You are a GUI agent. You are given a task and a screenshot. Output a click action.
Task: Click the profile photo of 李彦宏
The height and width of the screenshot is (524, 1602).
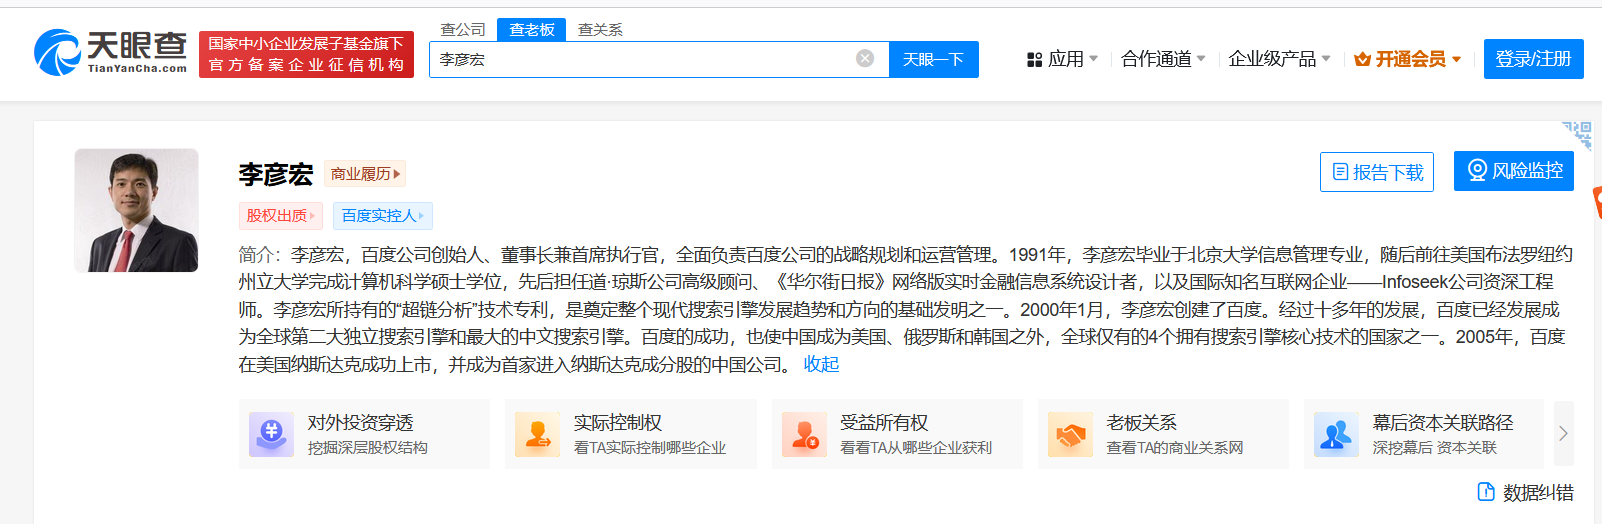pos(136,210)
